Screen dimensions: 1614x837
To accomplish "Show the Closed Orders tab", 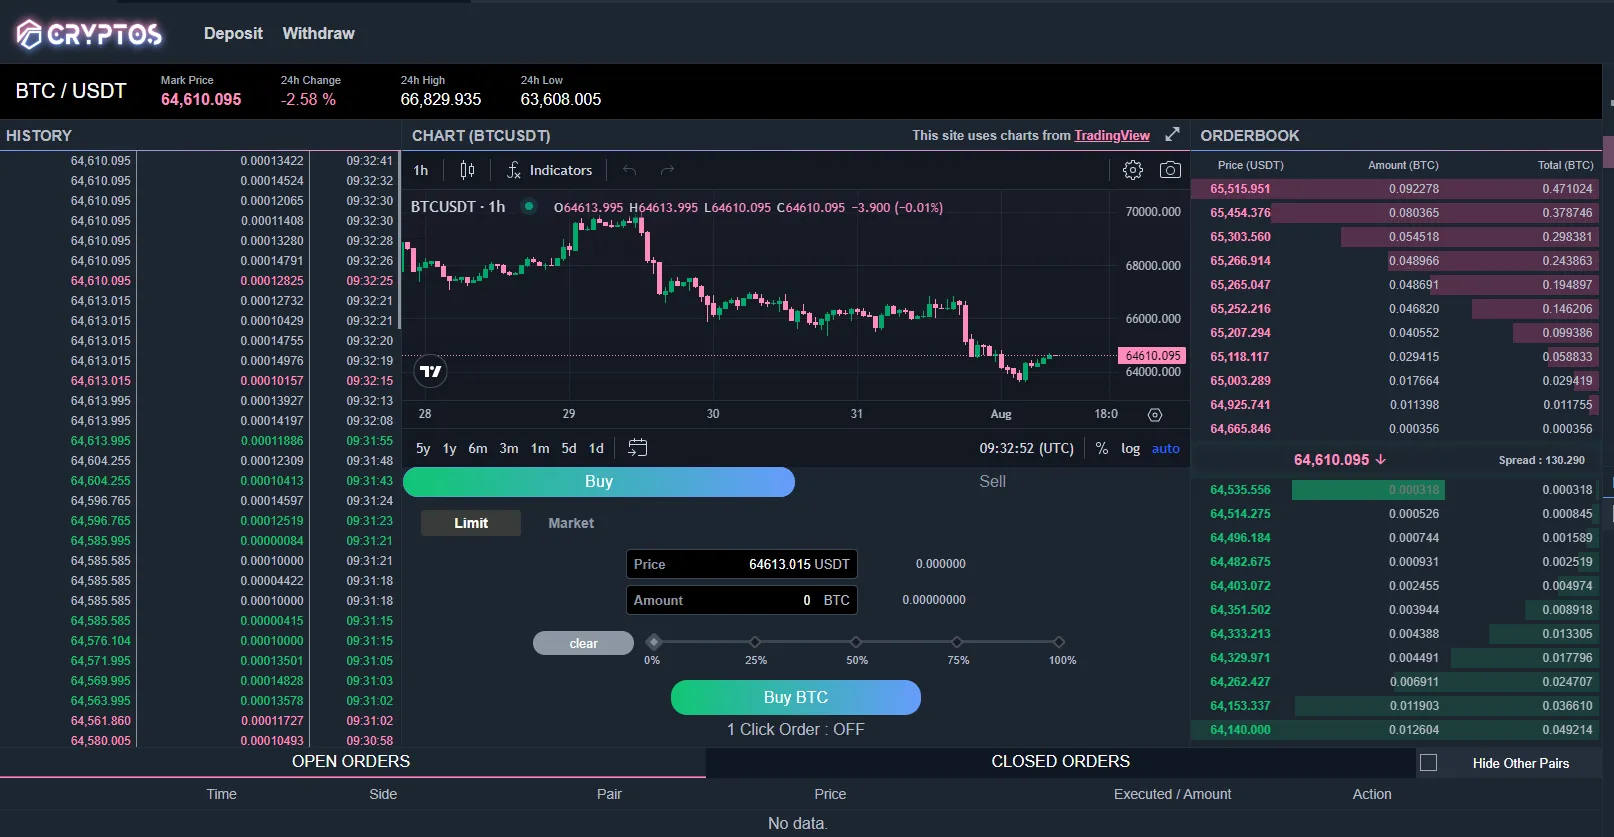I will (1060, 762).
